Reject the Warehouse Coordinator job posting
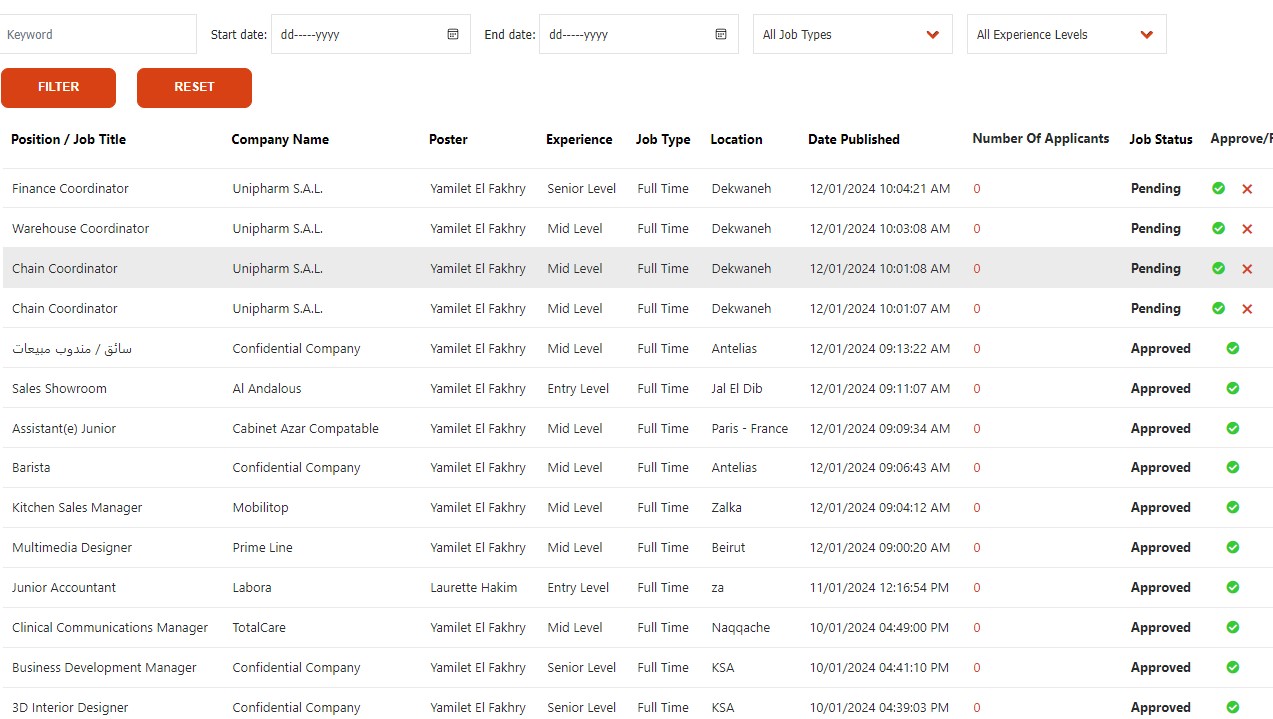The height and width of the screenshot is (719, 1273). [1247, 229]
